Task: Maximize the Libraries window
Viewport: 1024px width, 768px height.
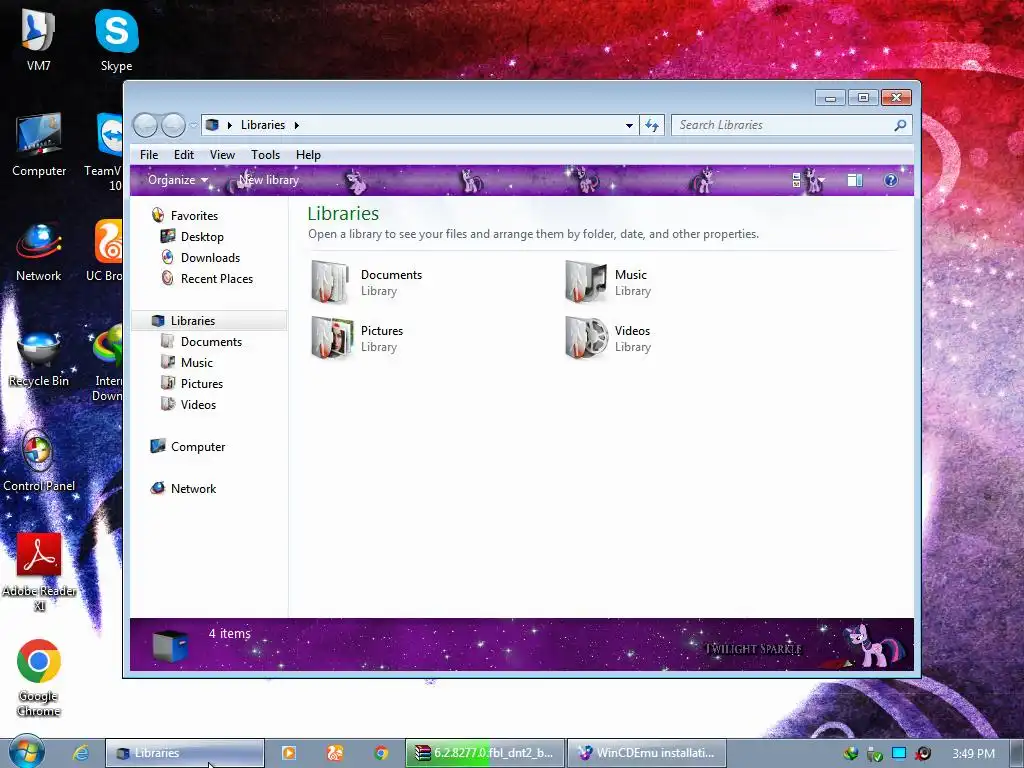Action: pos(863,98)
